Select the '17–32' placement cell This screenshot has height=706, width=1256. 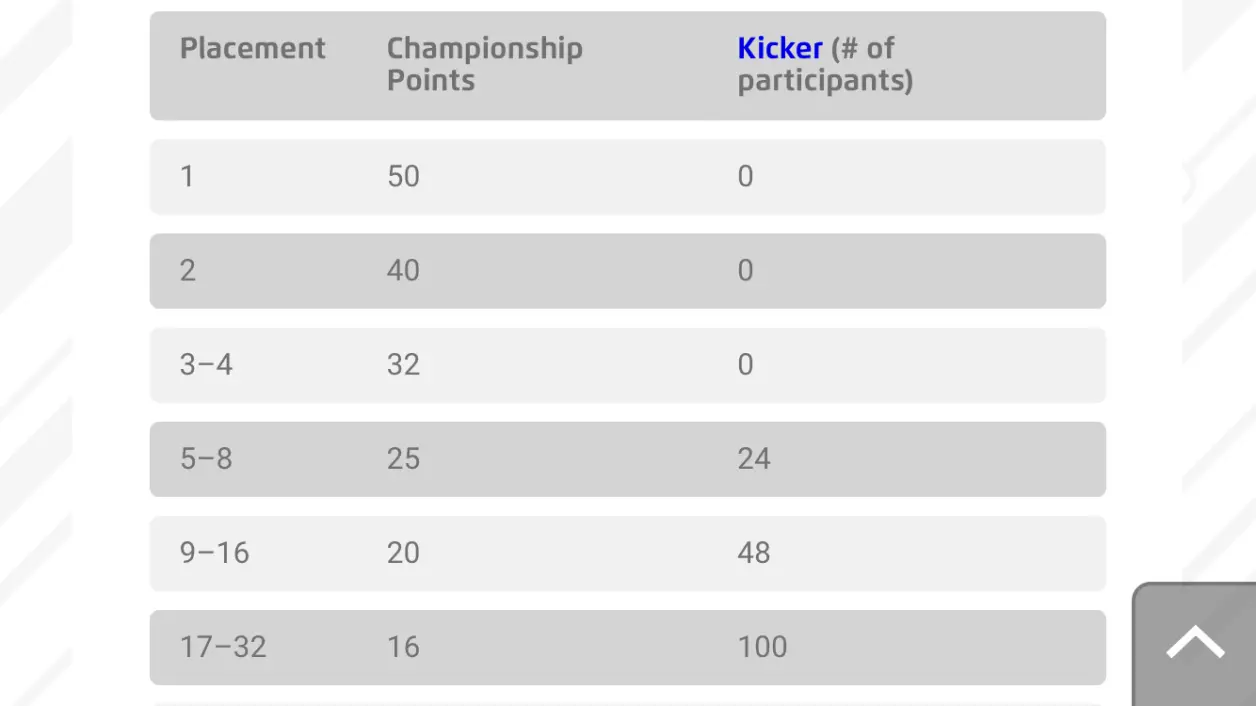coord(223,646)
